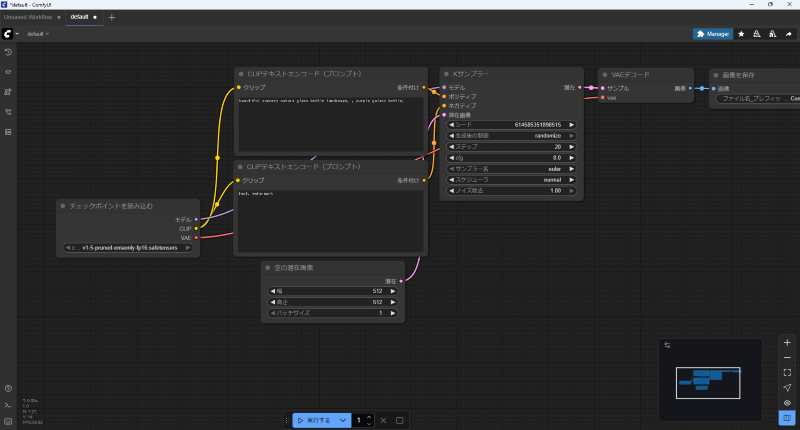Click the negative prompt text area
Viewport: 800px width, 430px height.
[x=331, y=221]
